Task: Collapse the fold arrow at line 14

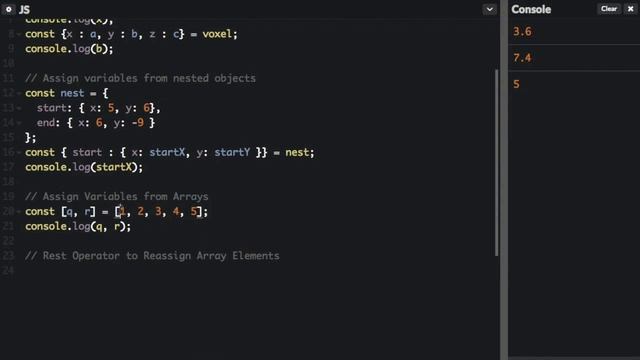Action: pos(19,123)
